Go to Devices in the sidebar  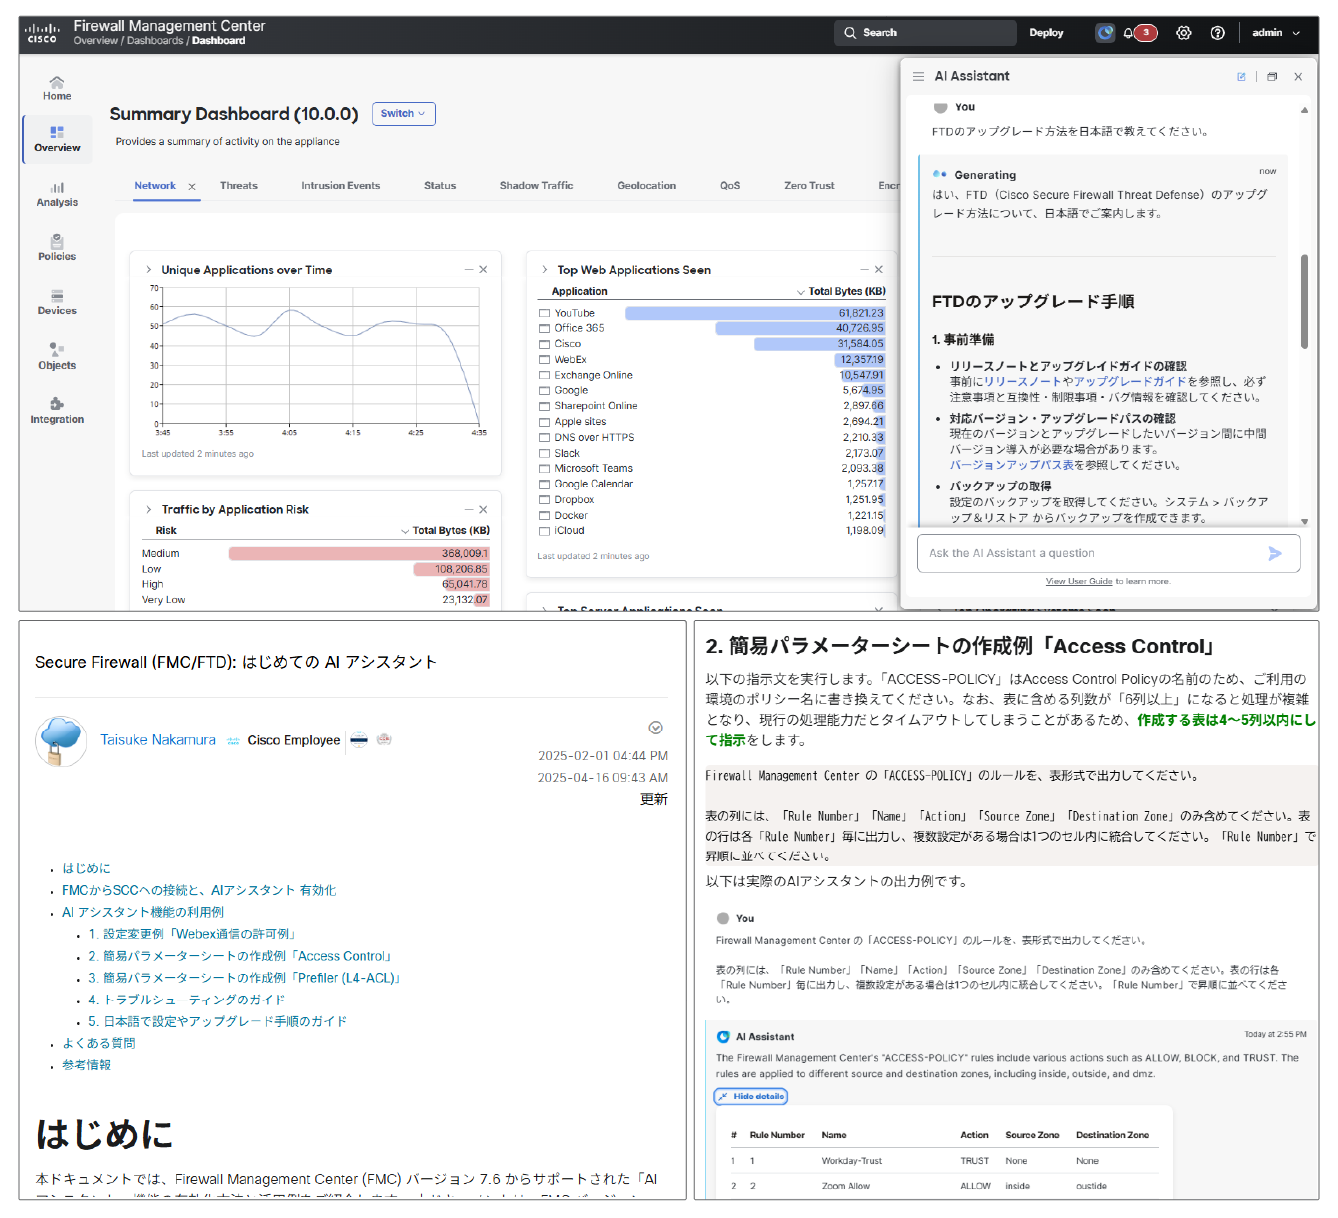57,302
